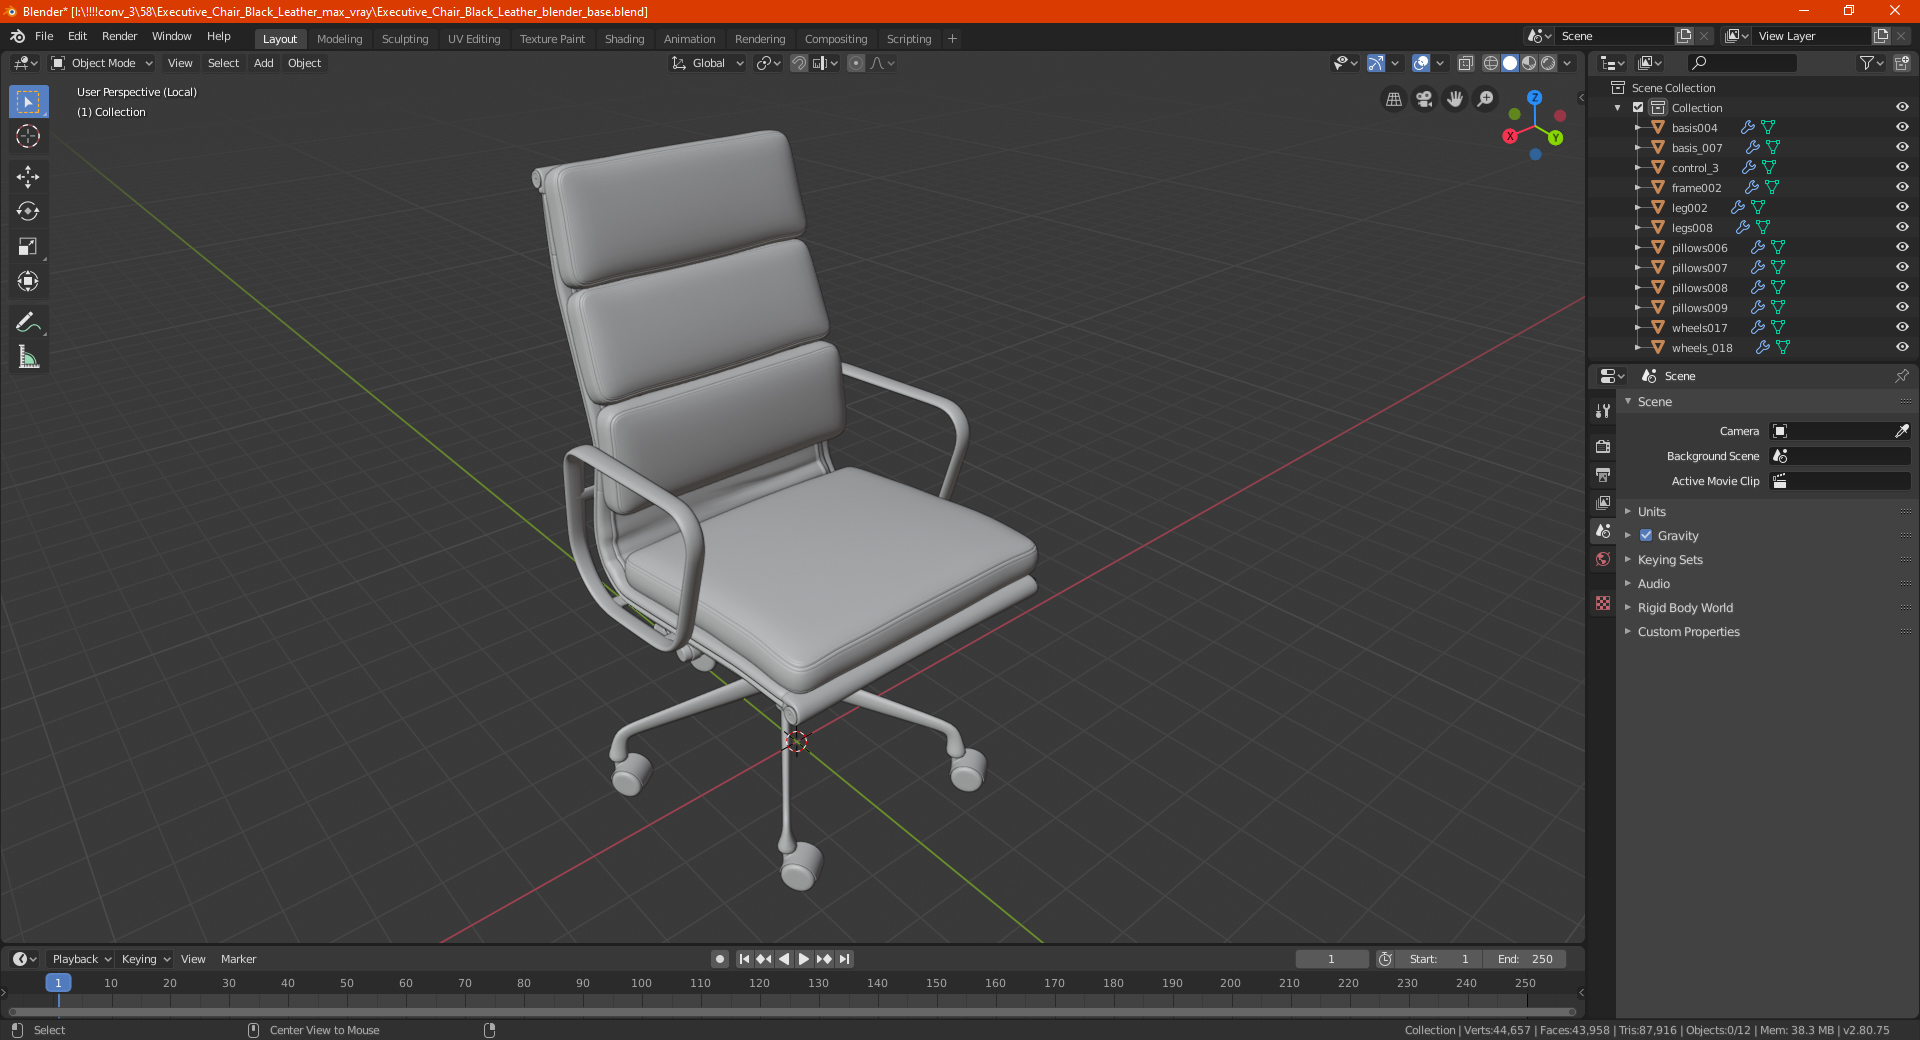Open the Object Mode dropdown
The height and width of the screenshot is (1040, 1920).
click(x=102, y=63)
